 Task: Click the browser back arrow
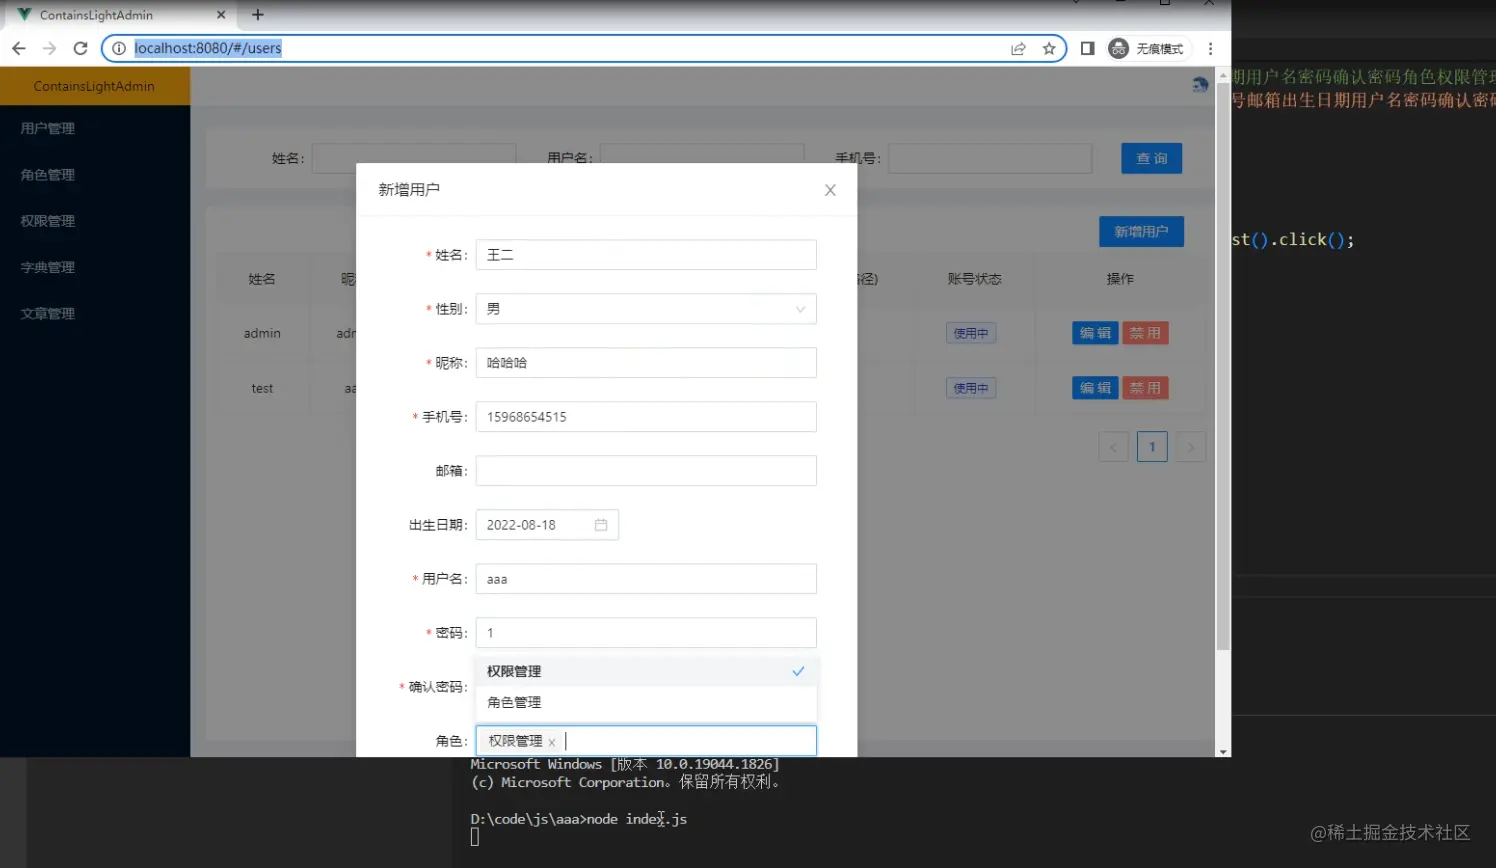(18, 48)
